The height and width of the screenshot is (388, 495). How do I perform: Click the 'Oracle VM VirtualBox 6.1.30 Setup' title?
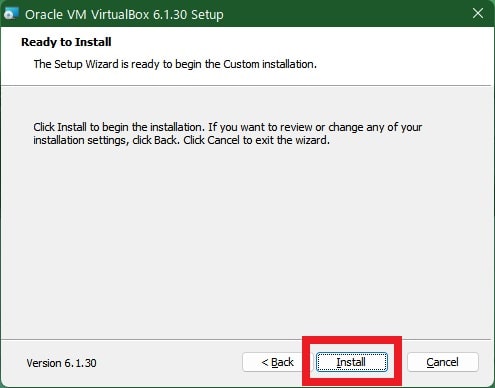124,15
